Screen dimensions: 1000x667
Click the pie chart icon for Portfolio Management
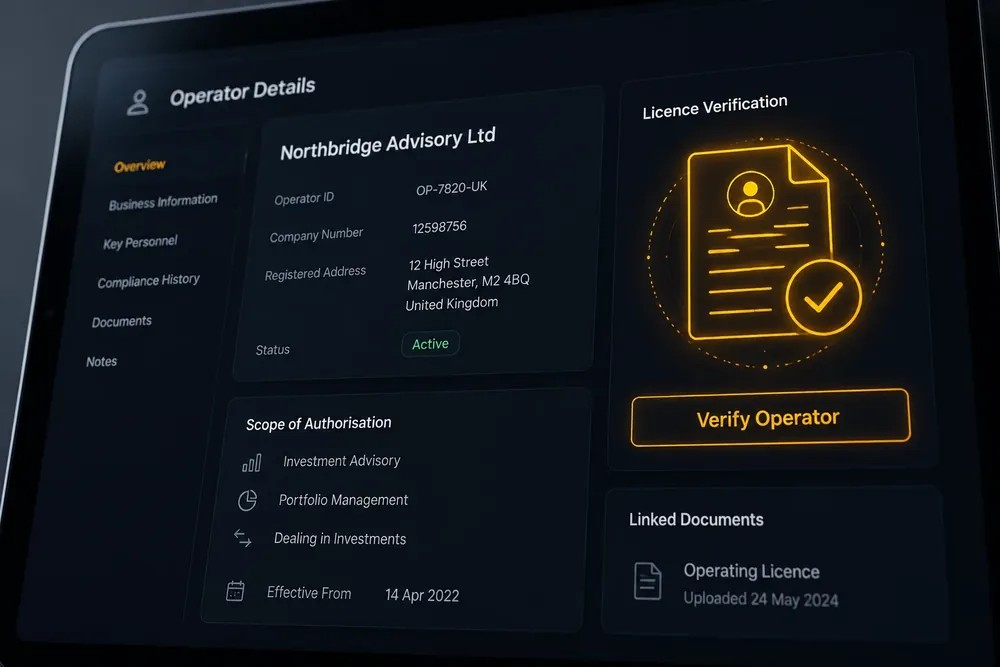click(247, 501)
